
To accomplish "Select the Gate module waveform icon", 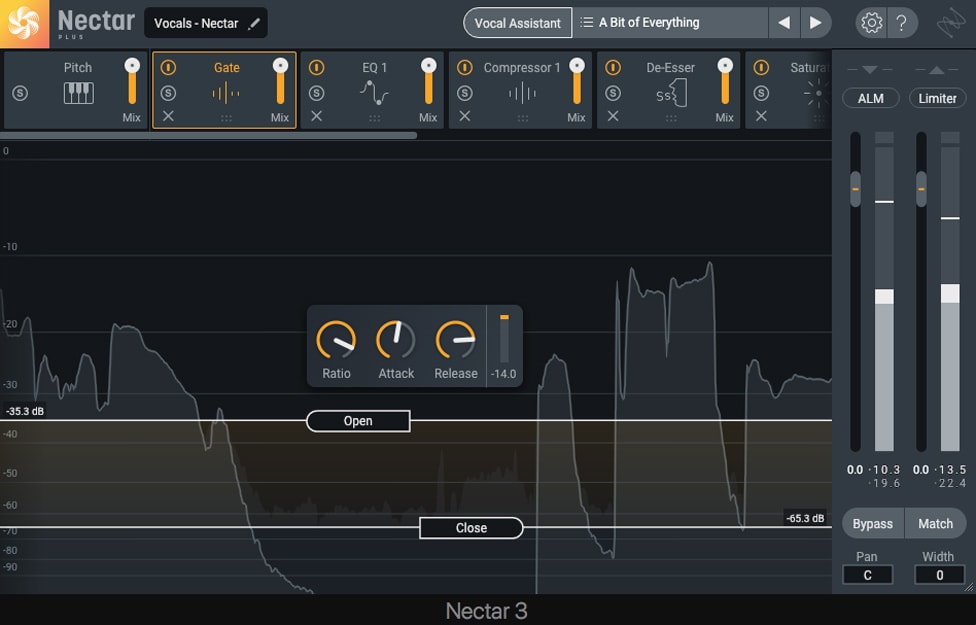I will (226, 94).
